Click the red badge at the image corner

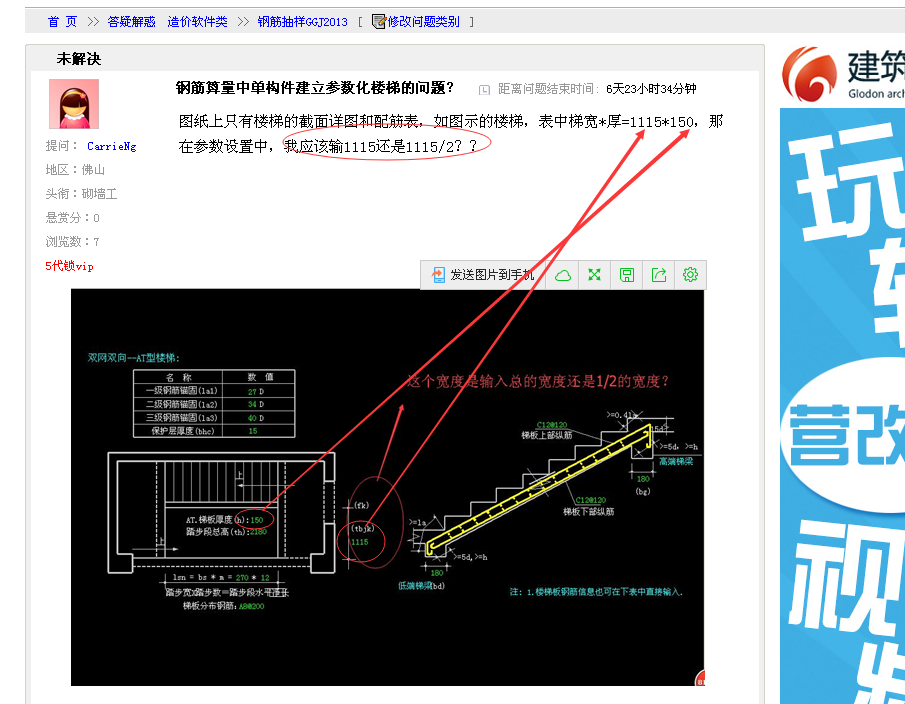point(700,678)
